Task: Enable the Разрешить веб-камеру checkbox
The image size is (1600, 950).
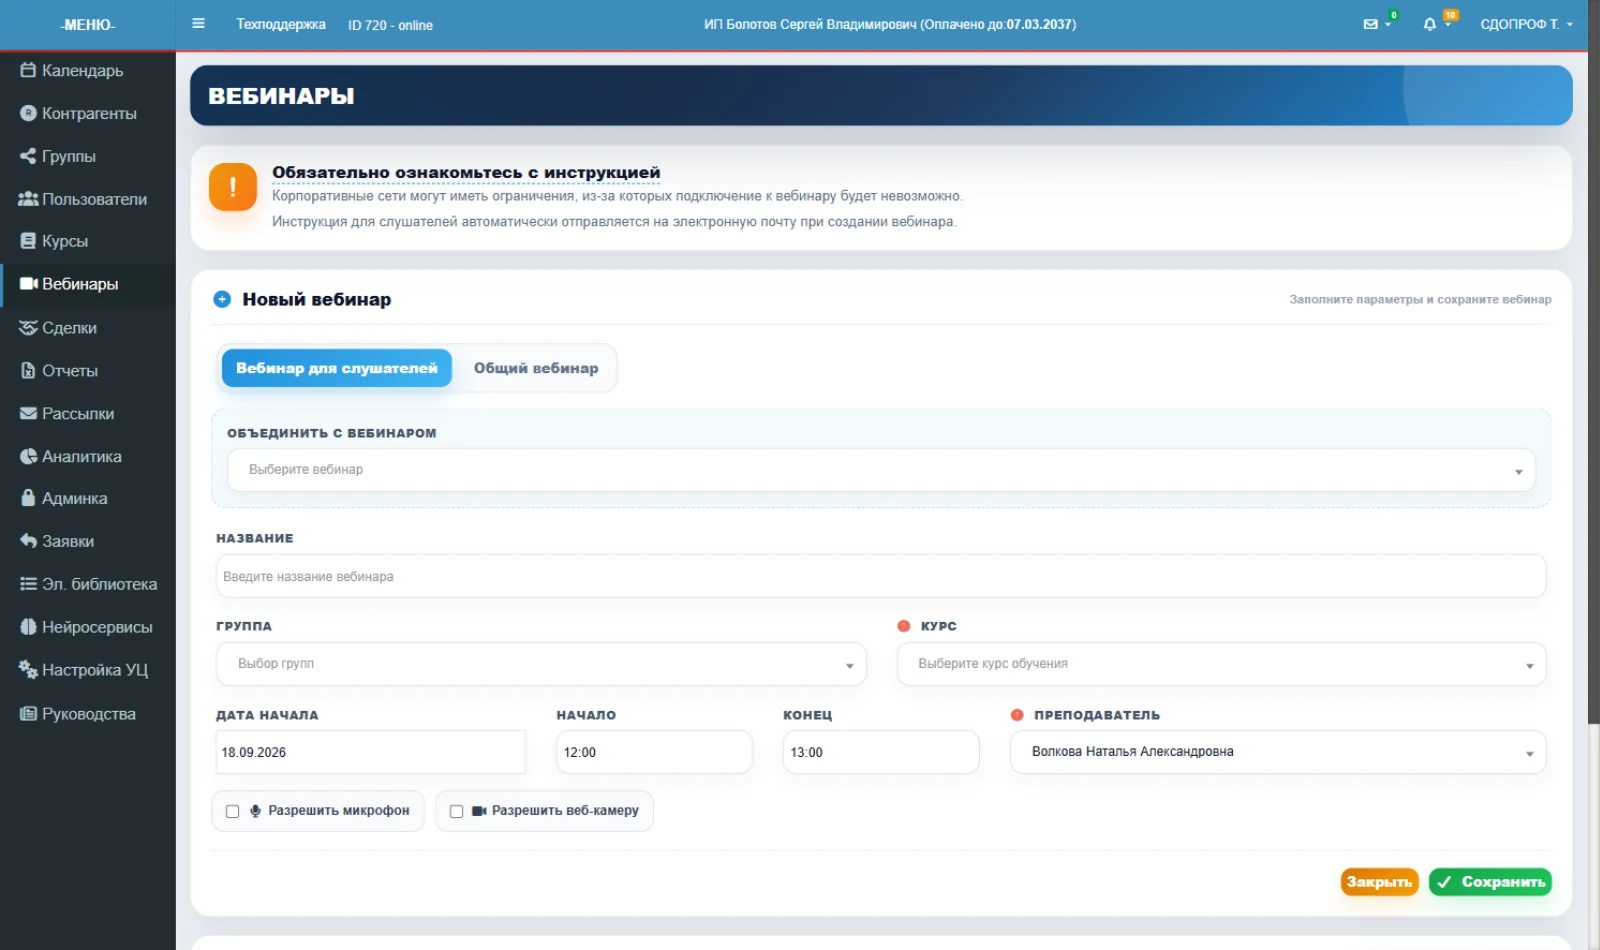Action: [x=456, y=812]
